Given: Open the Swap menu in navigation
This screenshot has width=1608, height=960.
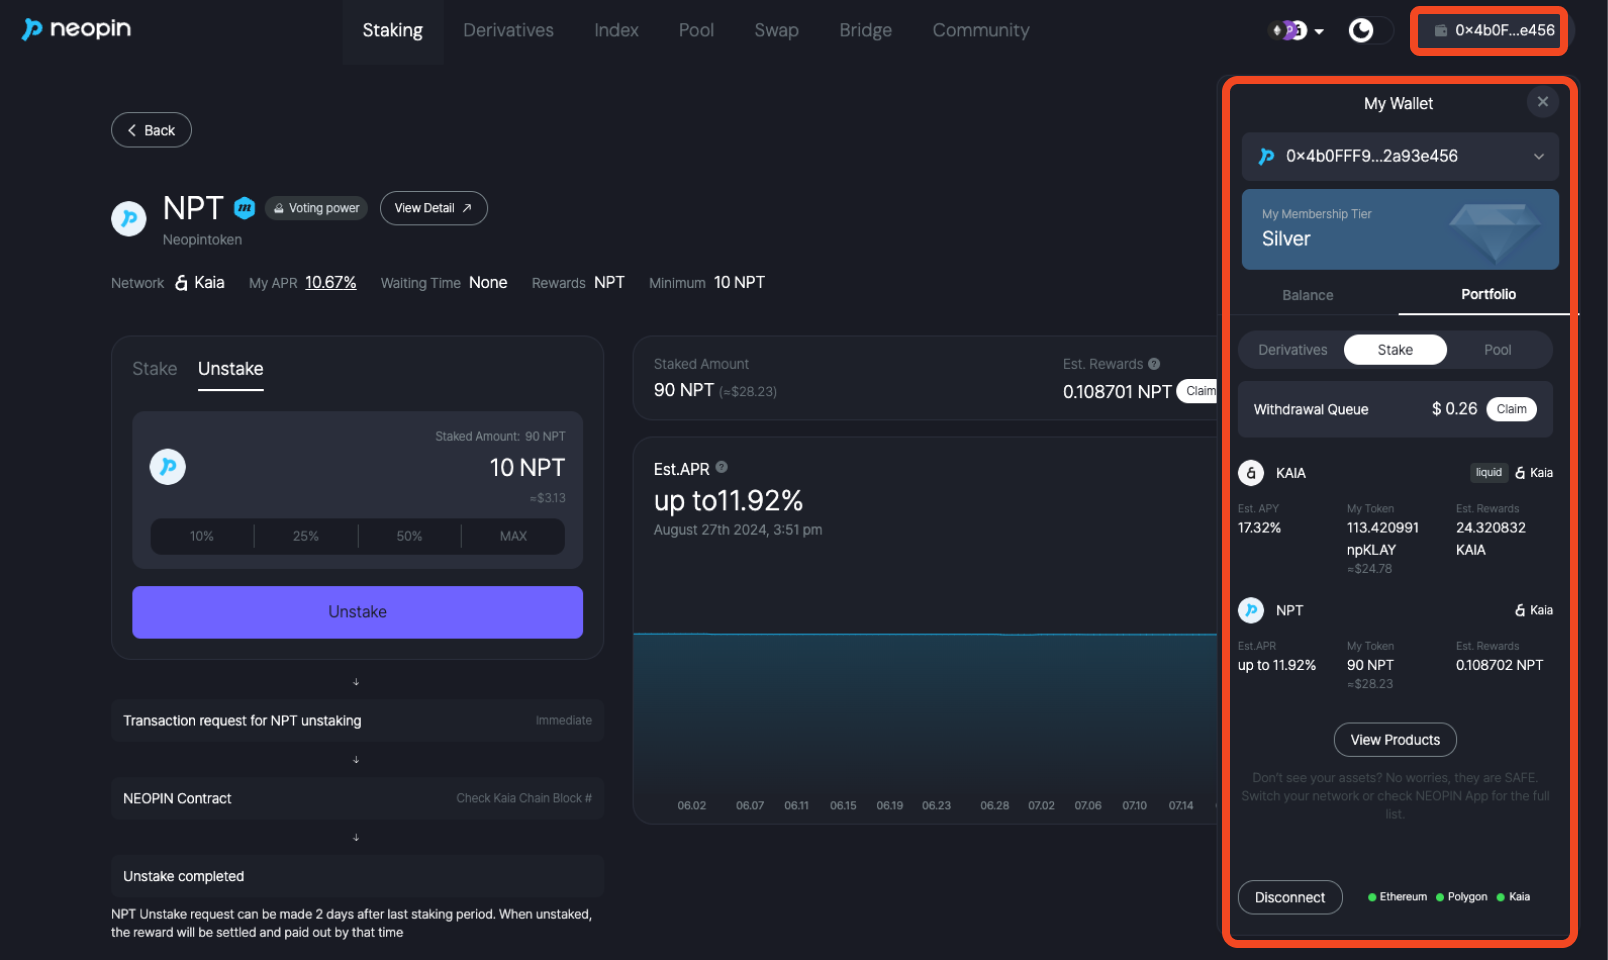Looking at the screenshot, I should click(x=776, y=31).
